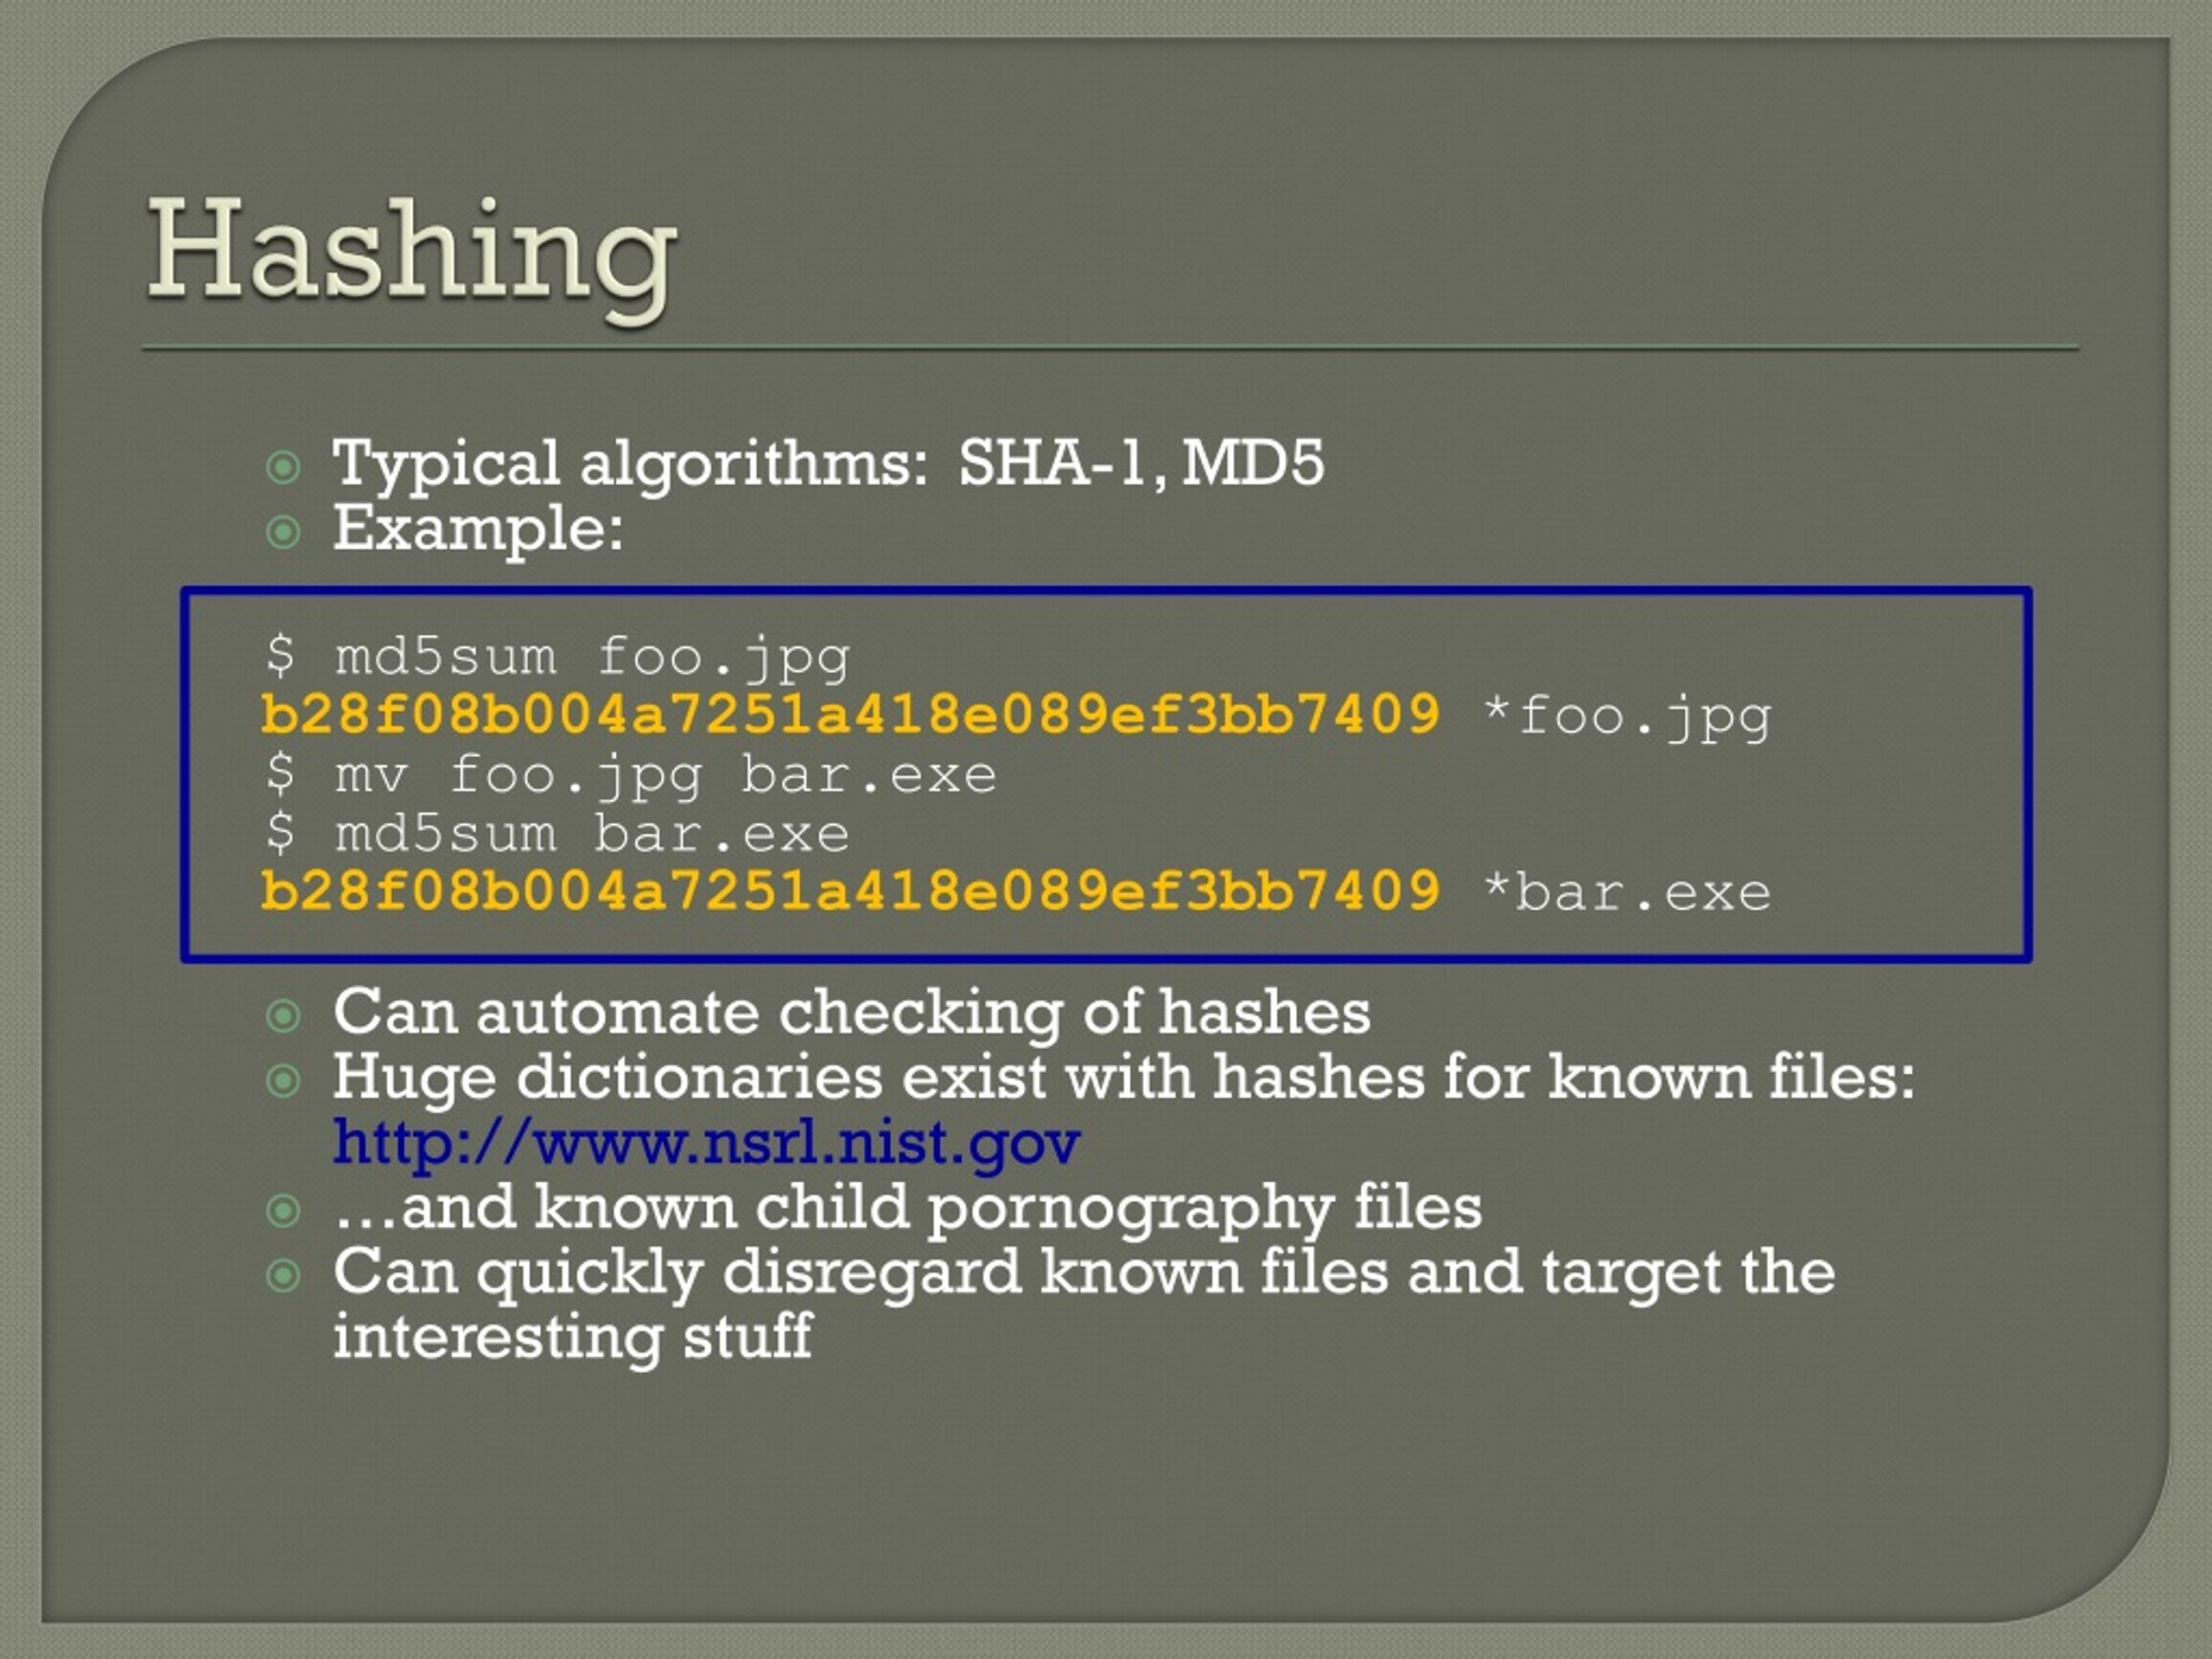
Task: Click bullet marker next to 'Example:'
Action: click(284, 532)
